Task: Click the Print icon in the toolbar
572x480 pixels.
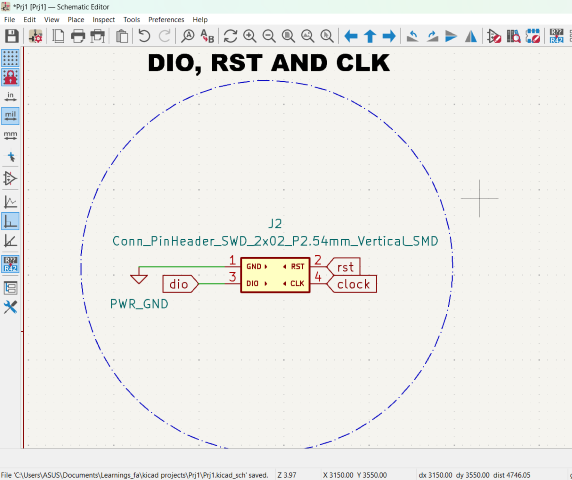Action: tap(78, 36)
